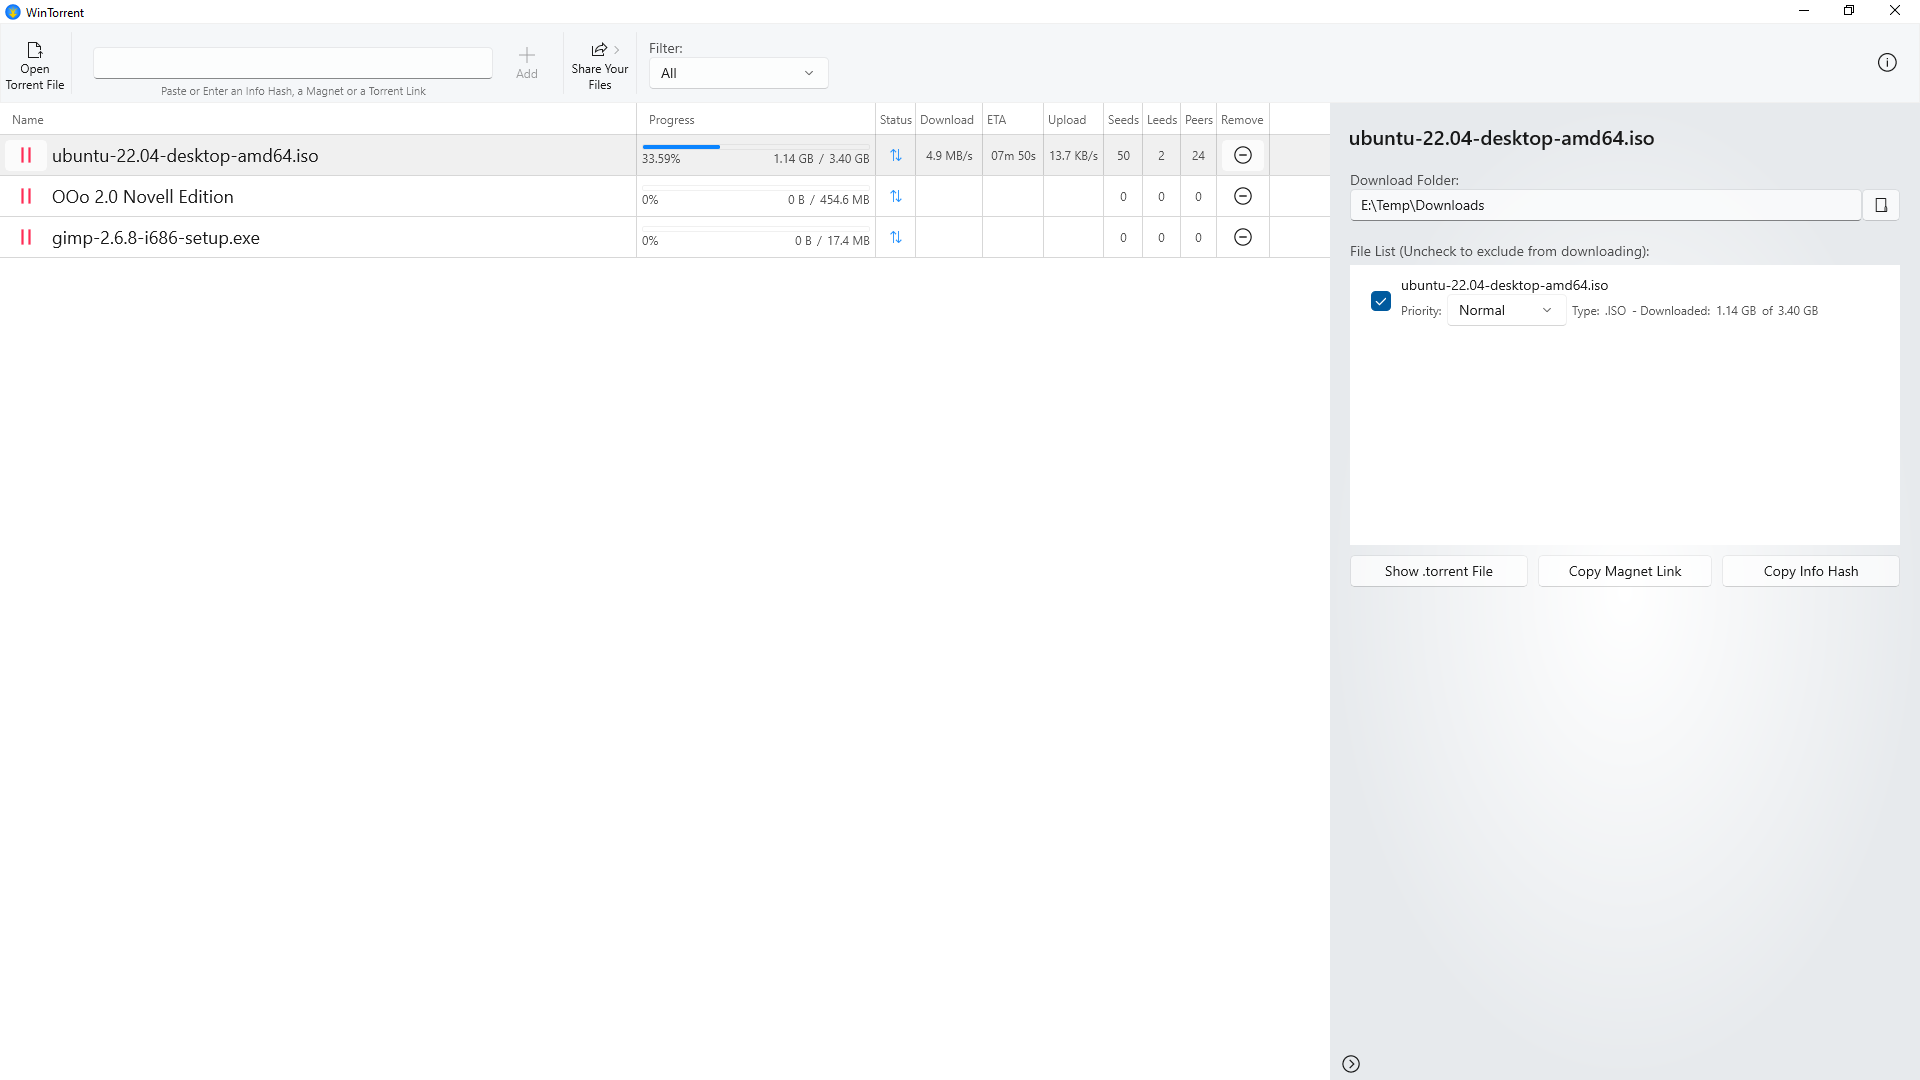Expand the Priority Normal dropdown
This screenshot has height=1080, width=1920.
[x=1505, y=311]
